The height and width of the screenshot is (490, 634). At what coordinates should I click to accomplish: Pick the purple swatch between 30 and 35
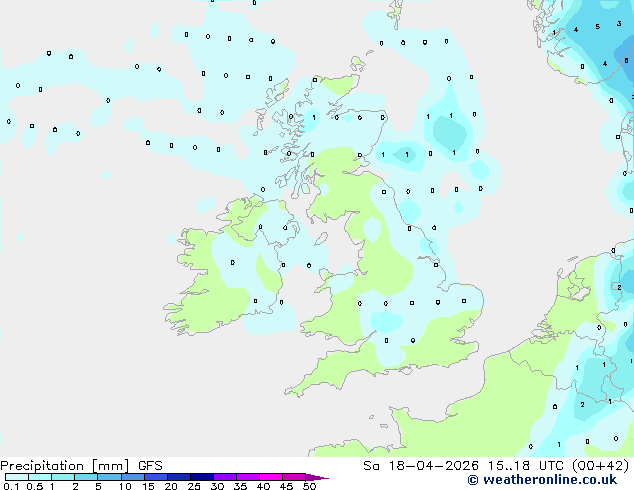(x=225, y=477)
